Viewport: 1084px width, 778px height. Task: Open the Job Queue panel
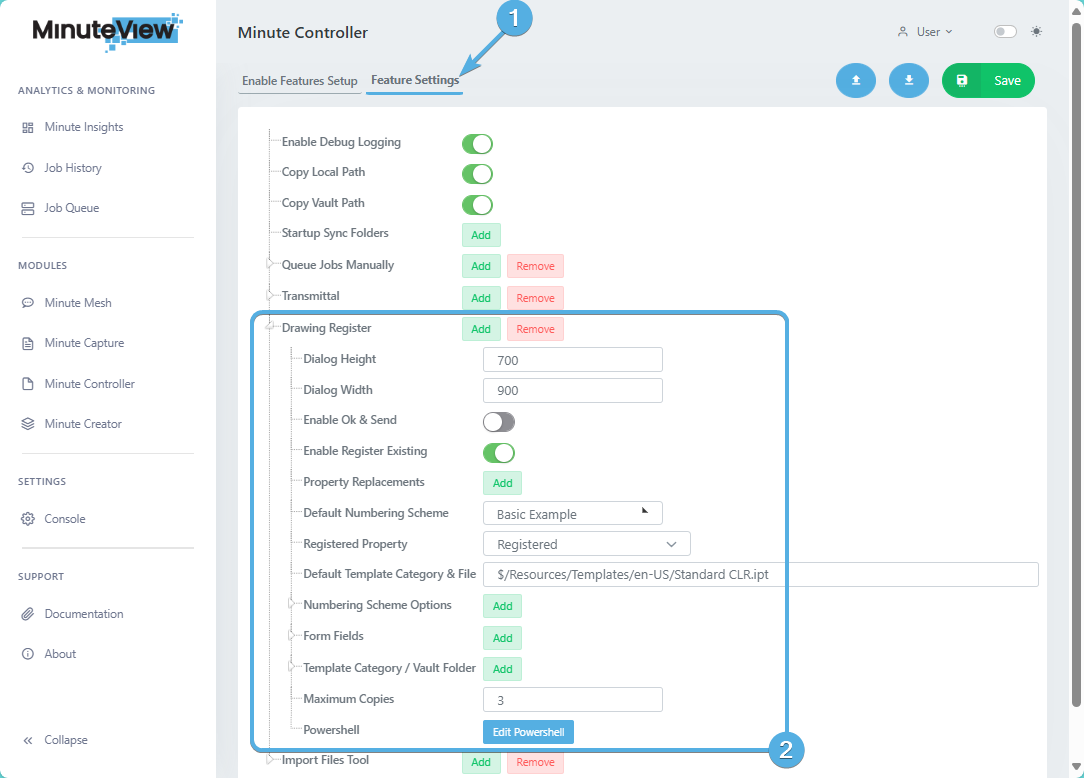tap(72, 207)
